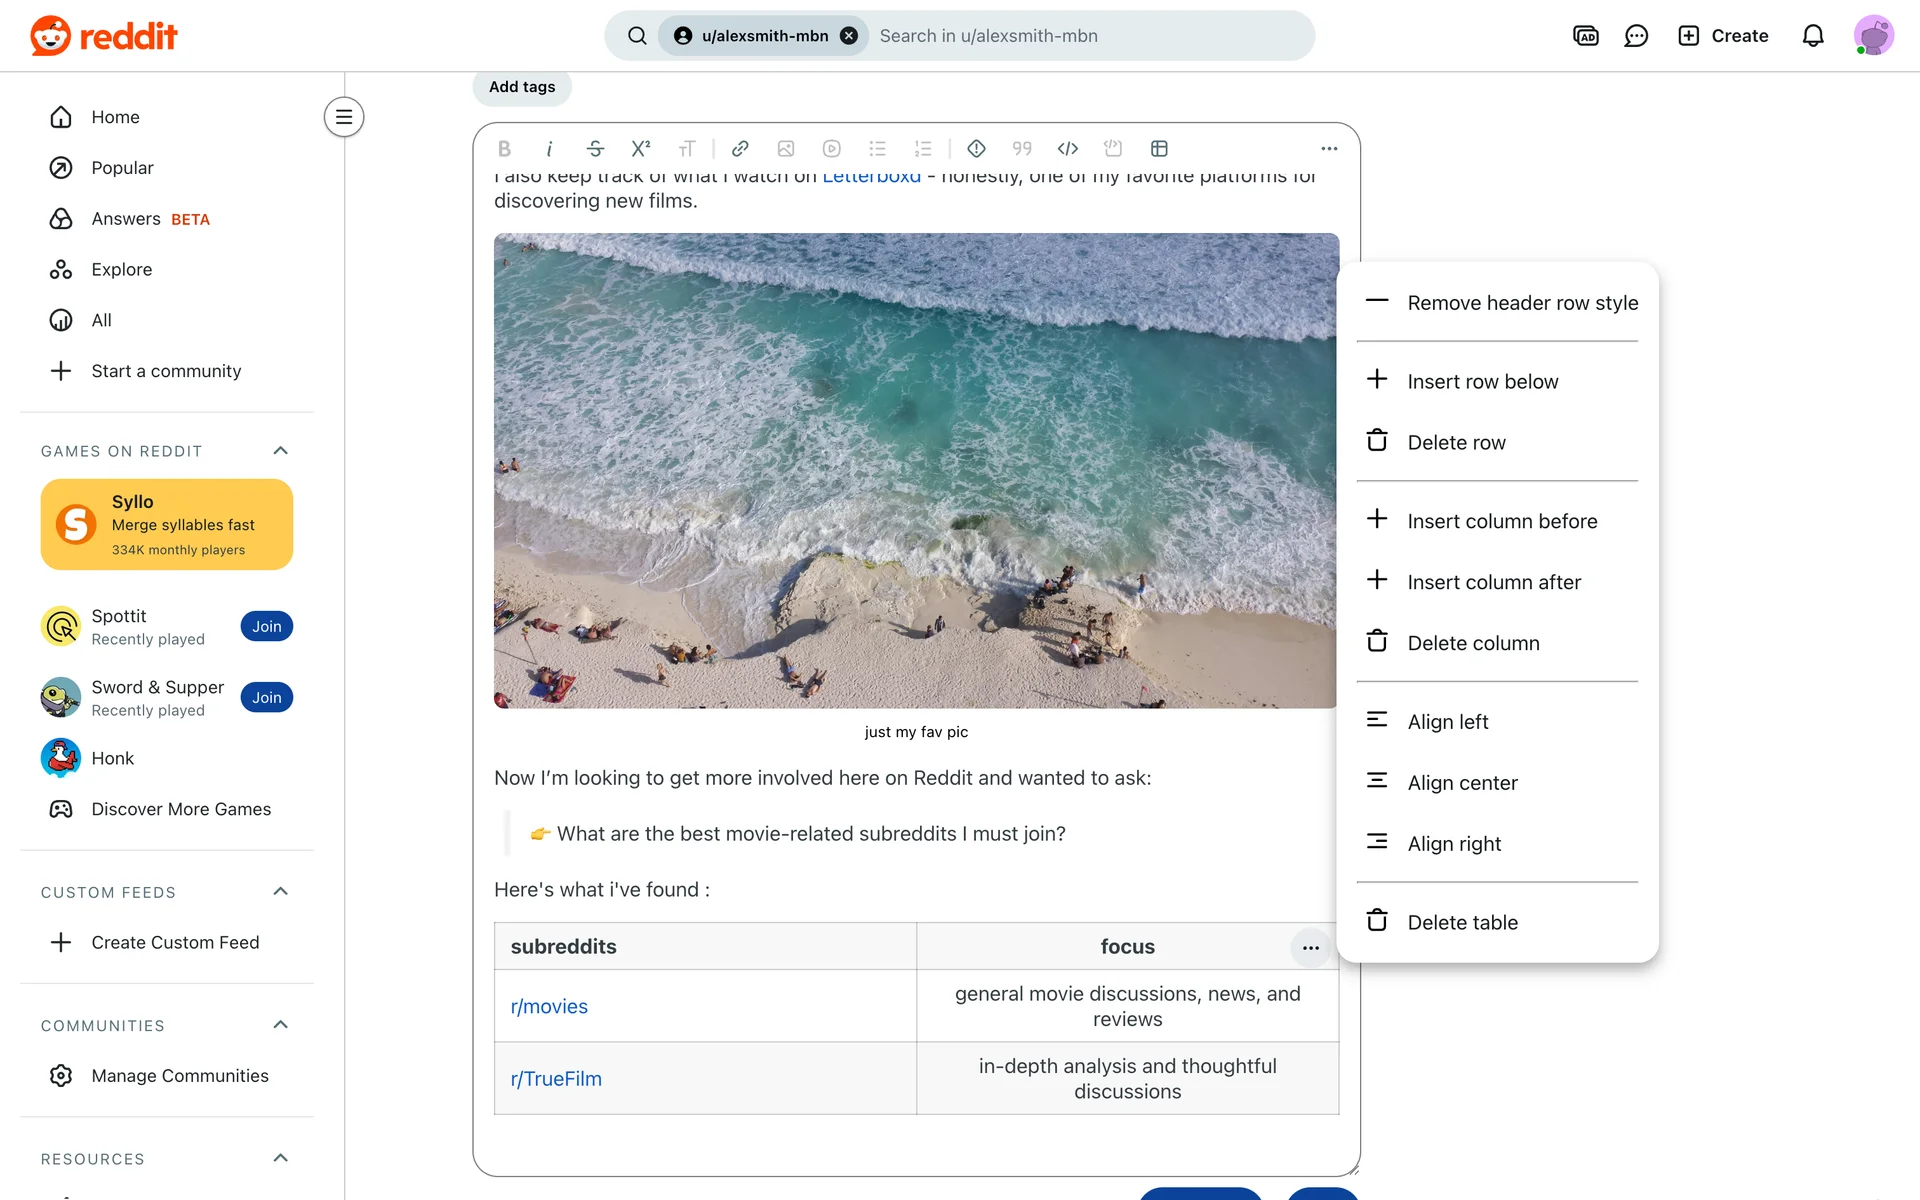Image resolution: width=1920 pixels, height=1200 pixels.
Task: Open the chat messages icon
Action: point(1636,36)
